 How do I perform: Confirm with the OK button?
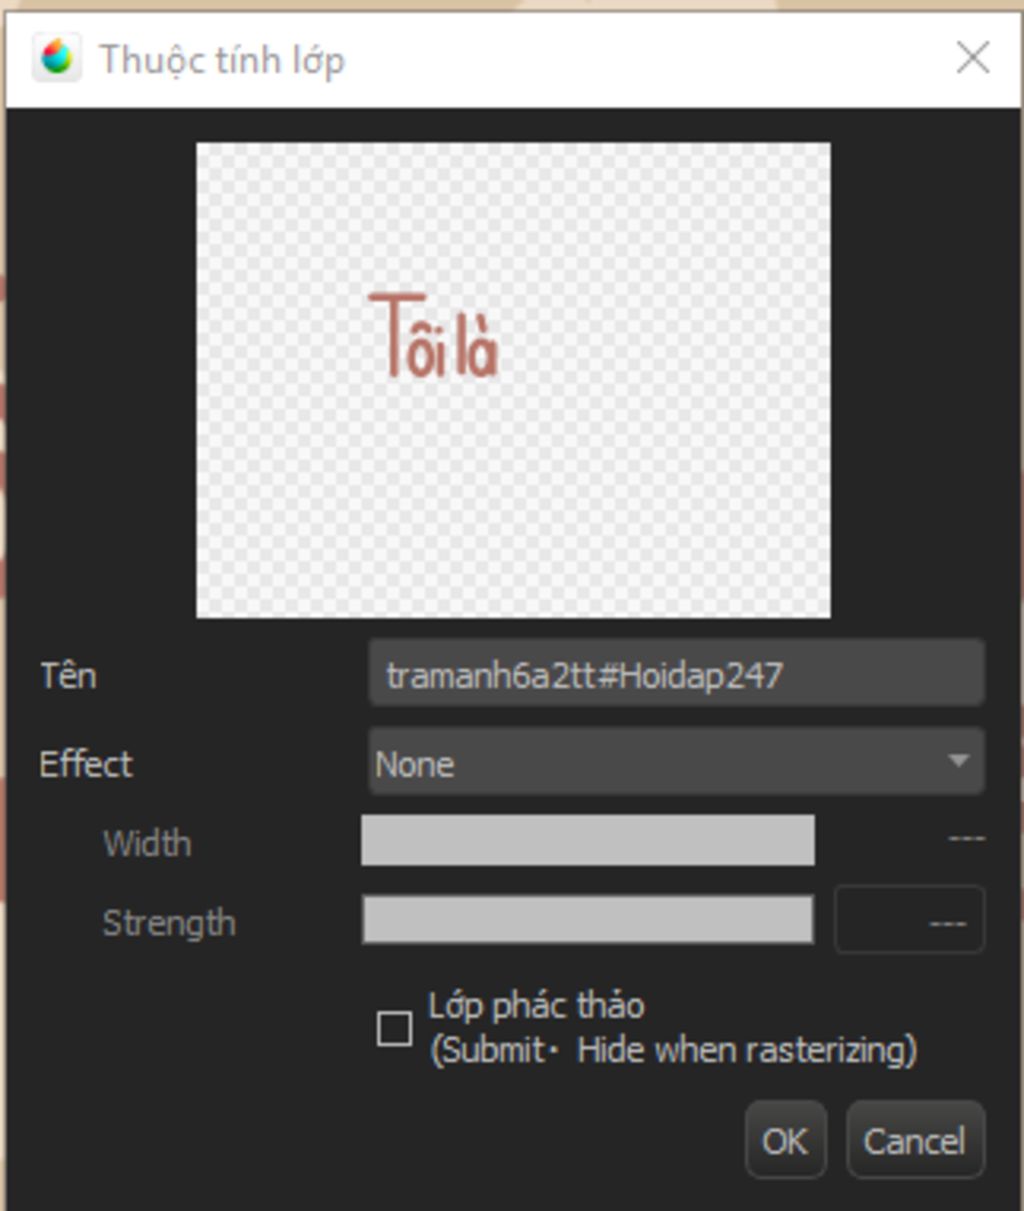point(785,1140)
